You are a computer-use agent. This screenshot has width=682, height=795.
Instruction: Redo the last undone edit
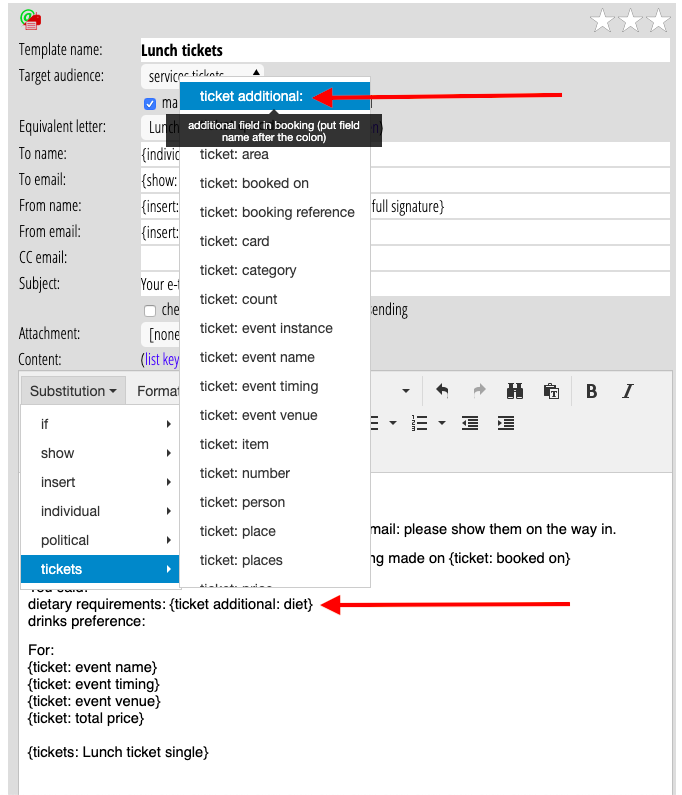[479, 391]
